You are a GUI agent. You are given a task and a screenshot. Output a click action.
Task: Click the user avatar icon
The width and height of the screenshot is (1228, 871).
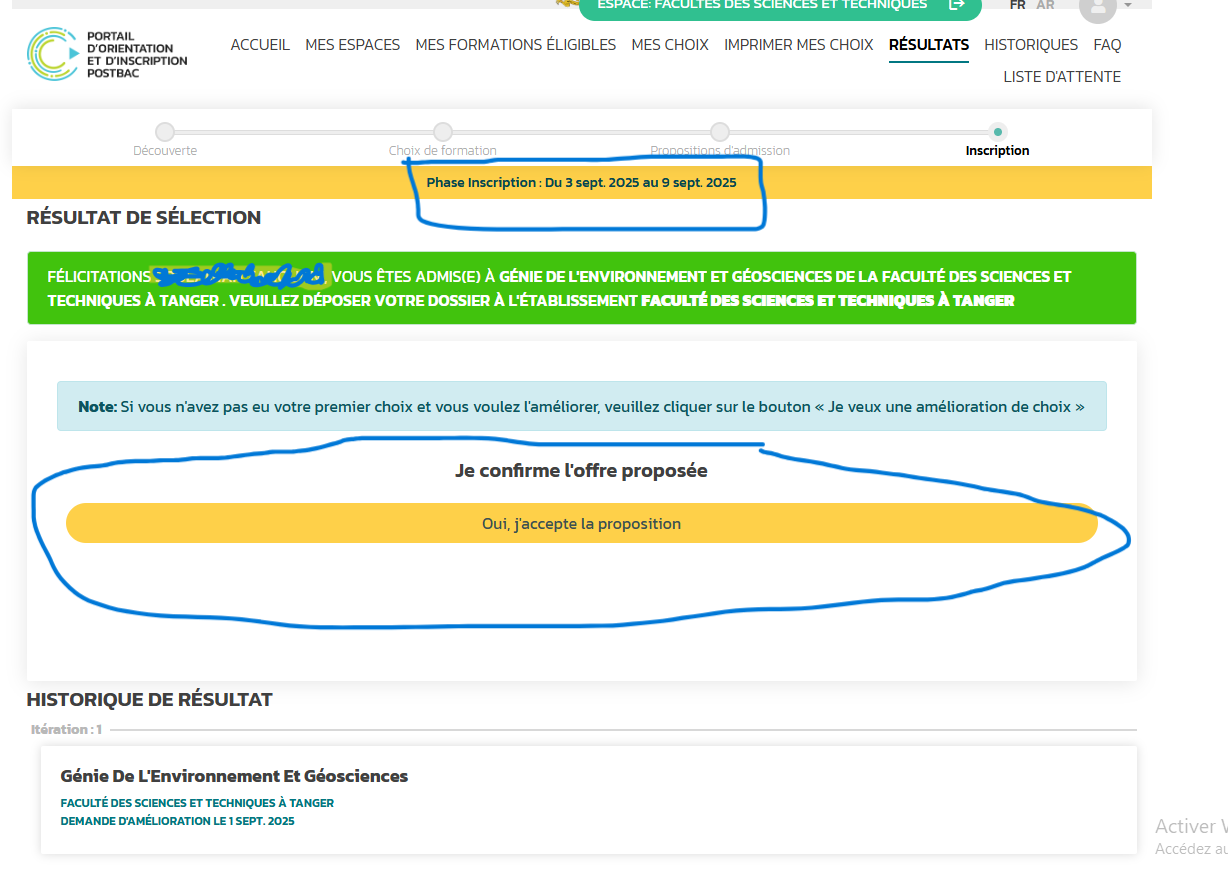click(1097, 7)
